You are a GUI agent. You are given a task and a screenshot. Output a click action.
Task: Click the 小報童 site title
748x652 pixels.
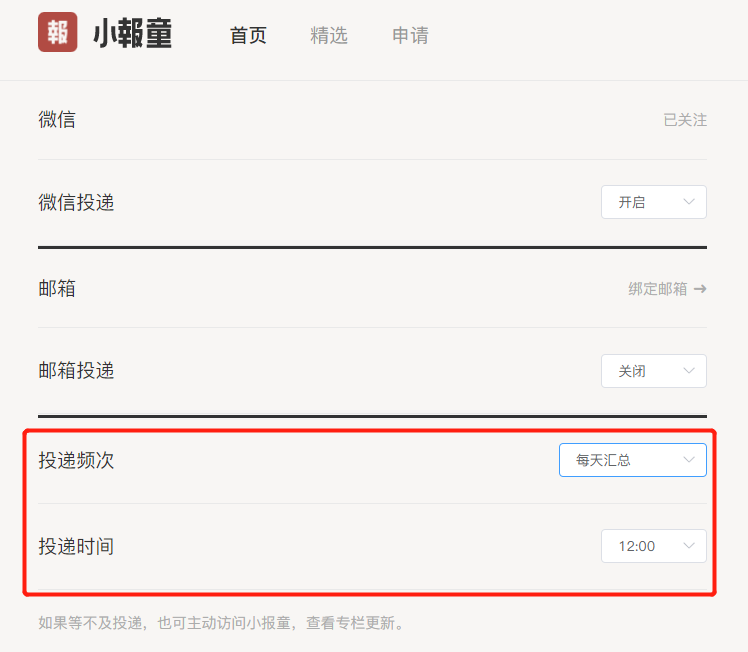133,33
